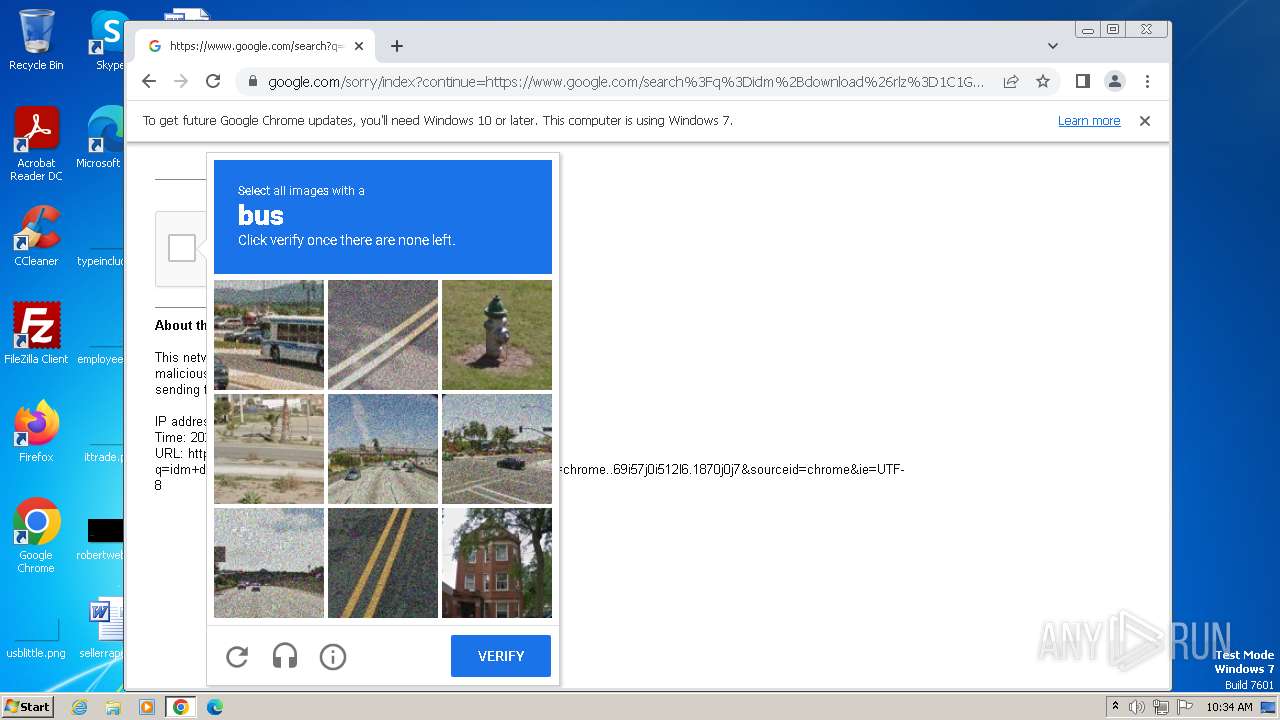
Task: Bookmark this tab with star
Action: 1043,81
